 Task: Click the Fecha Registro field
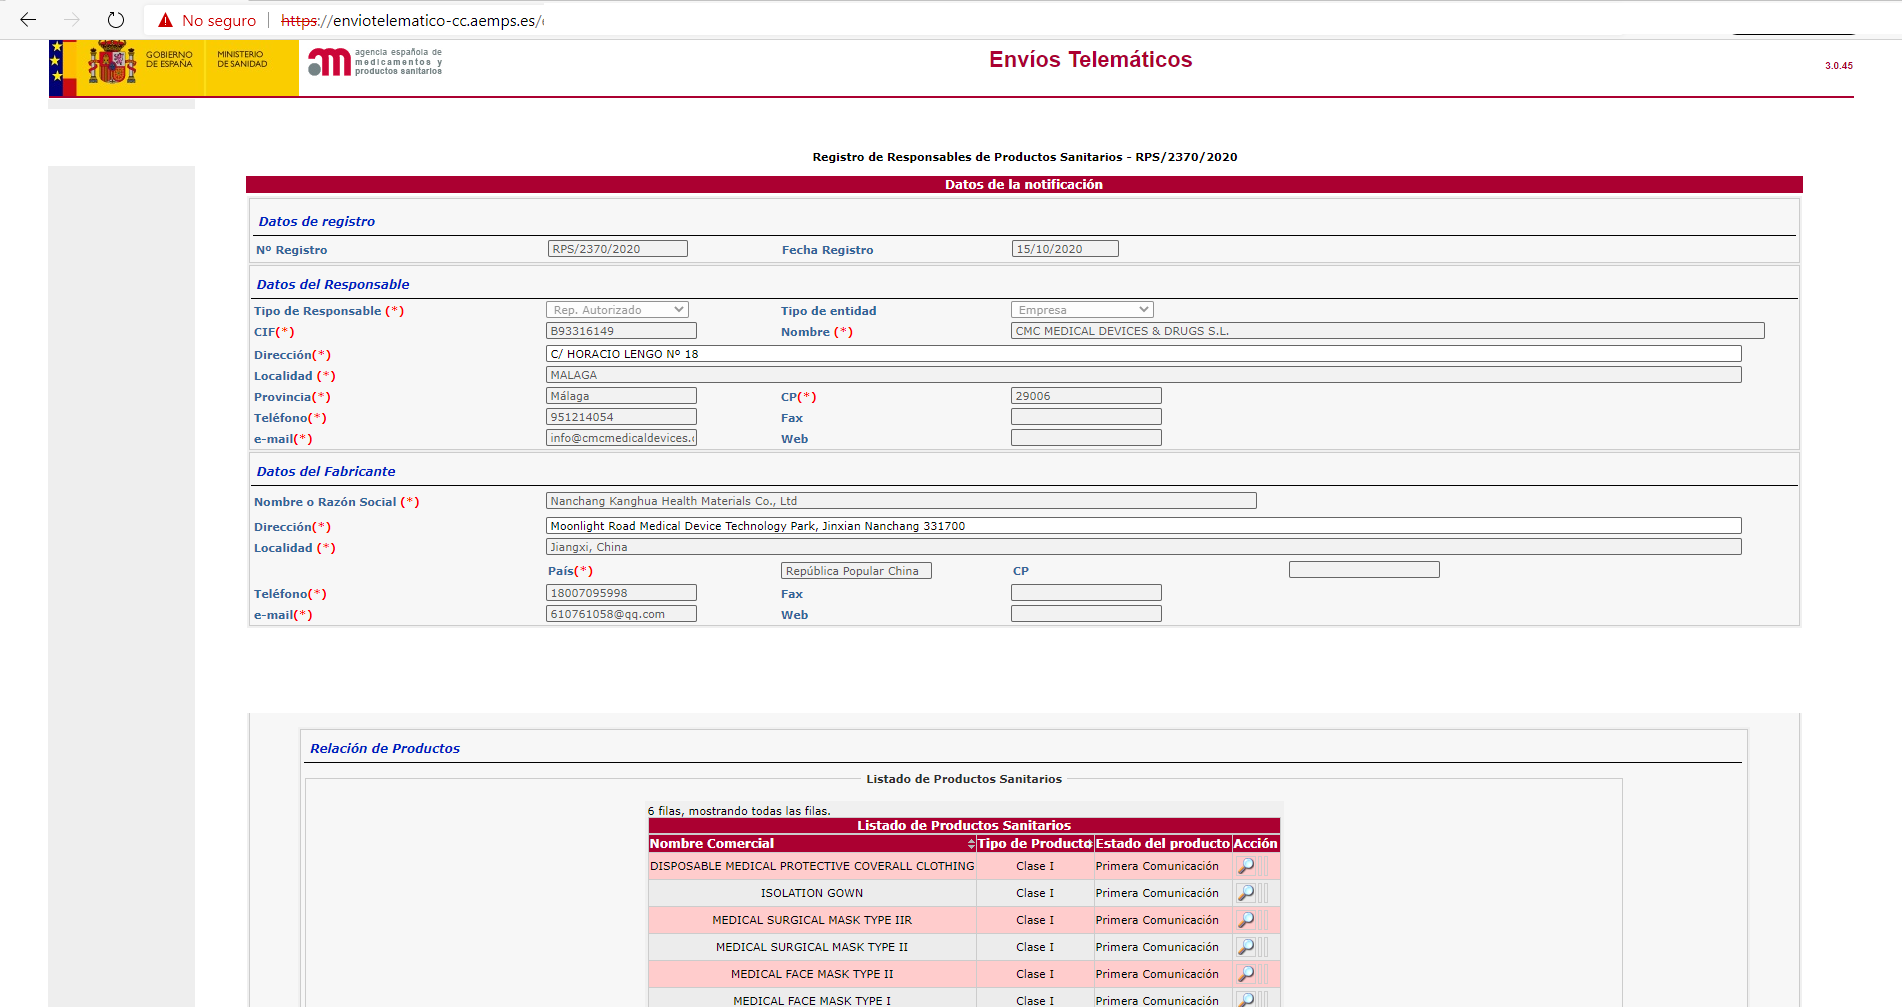(1065, 249)
